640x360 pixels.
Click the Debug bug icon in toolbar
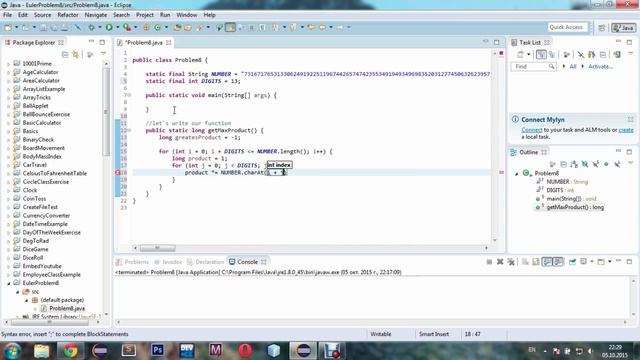[x=91, y=27]
